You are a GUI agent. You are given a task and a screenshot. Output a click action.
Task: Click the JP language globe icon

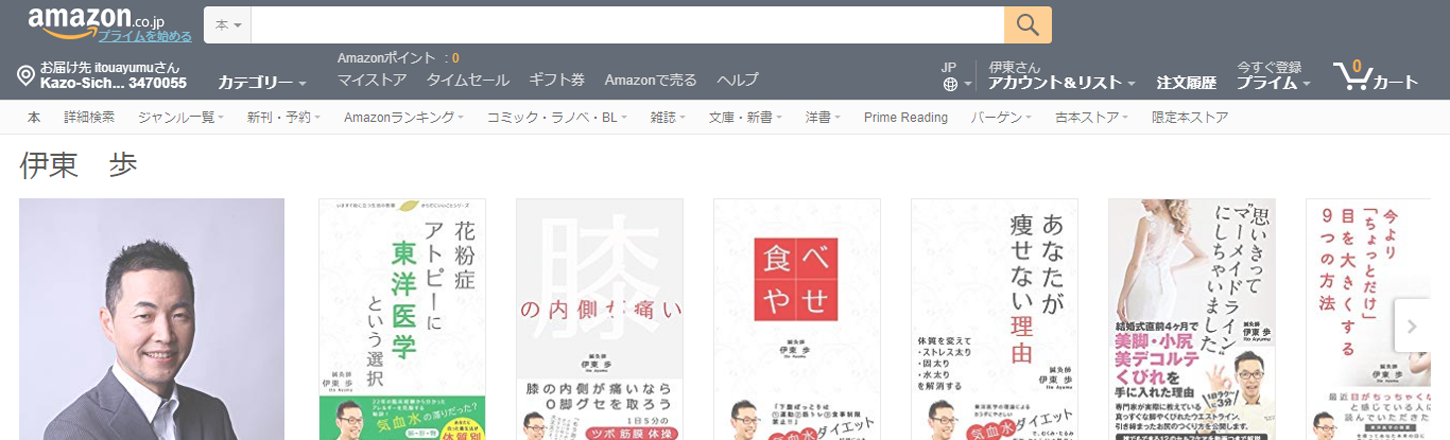[x=950, y=84]
